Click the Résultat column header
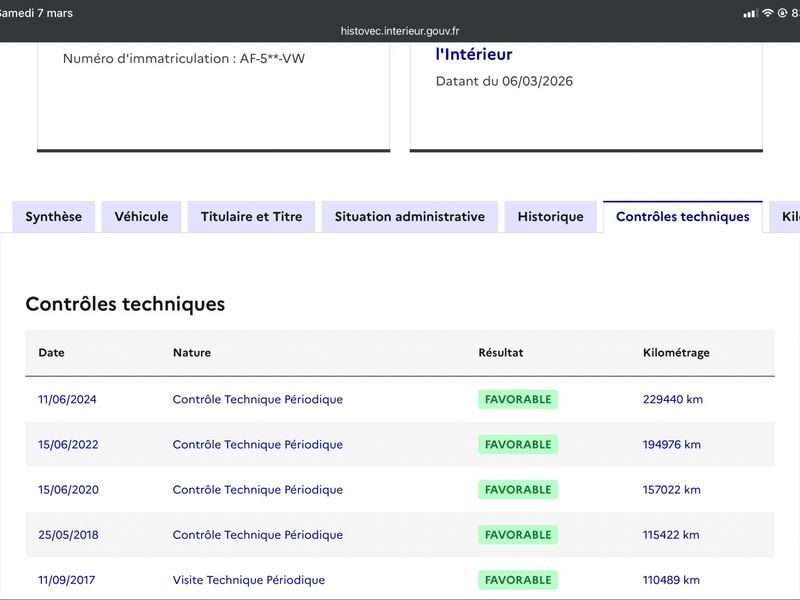 tap(501, 353)
